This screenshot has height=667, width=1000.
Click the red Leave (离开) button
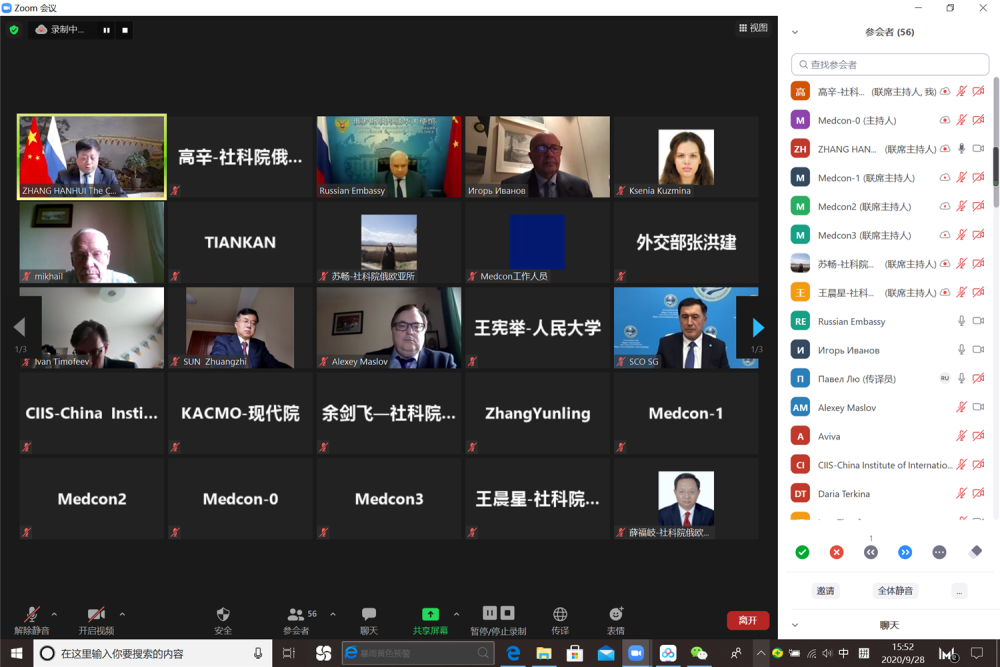747,621
